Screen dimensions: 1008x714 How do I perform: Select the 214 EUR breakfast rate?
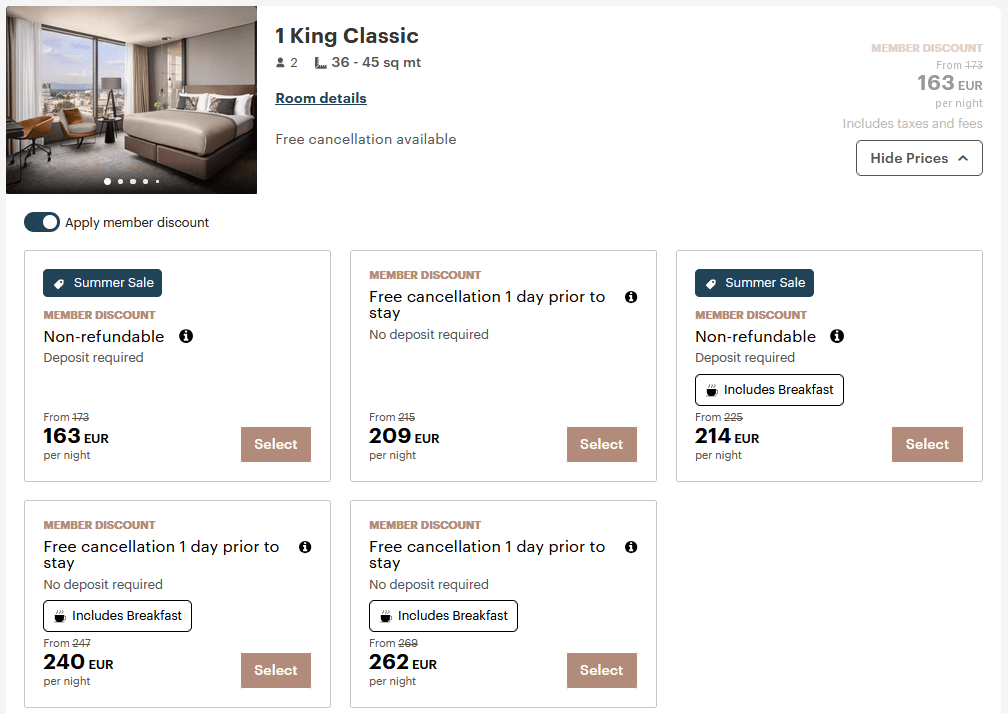927,445
